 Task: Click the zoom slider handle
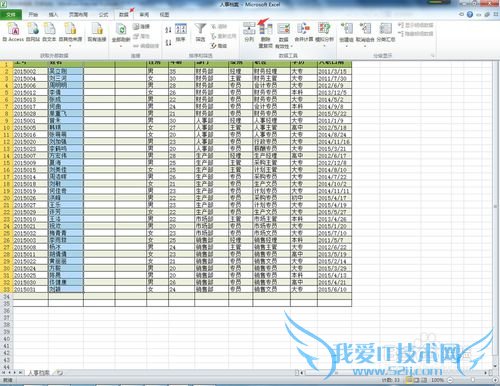473,380
